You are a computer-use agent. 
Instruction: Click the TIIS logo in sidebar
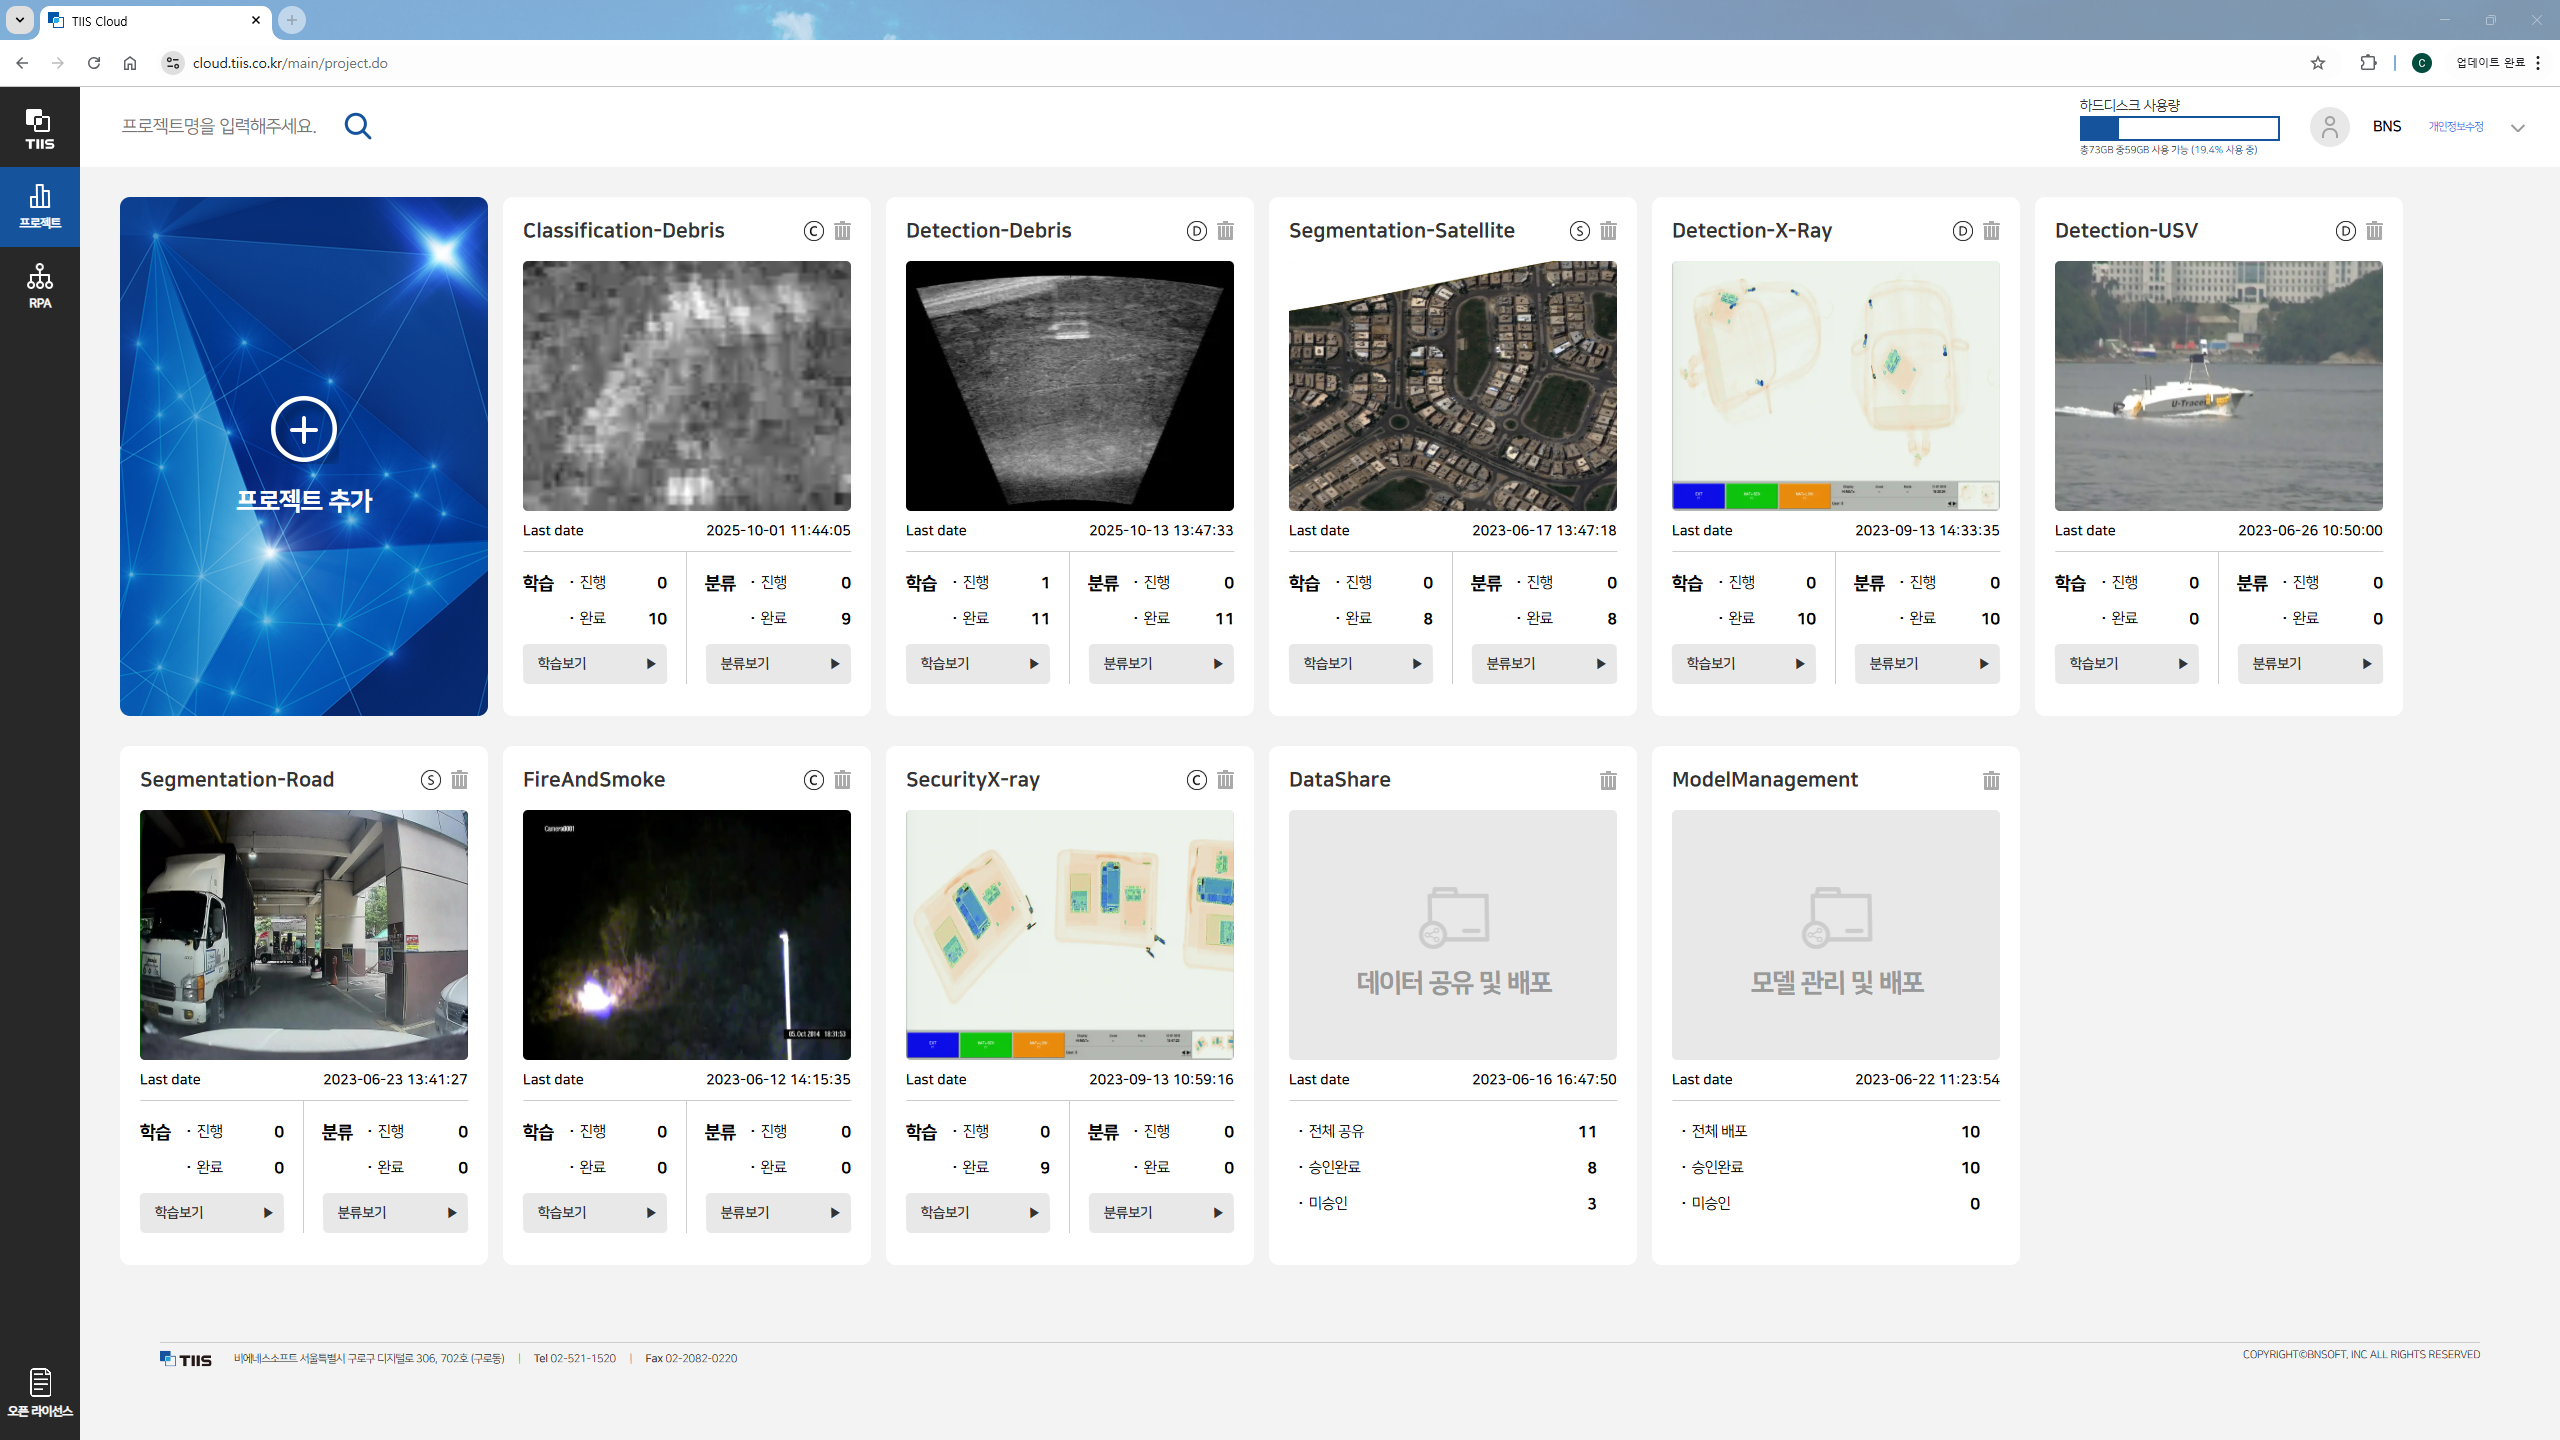pyautogui.click(x=40, y=128)
